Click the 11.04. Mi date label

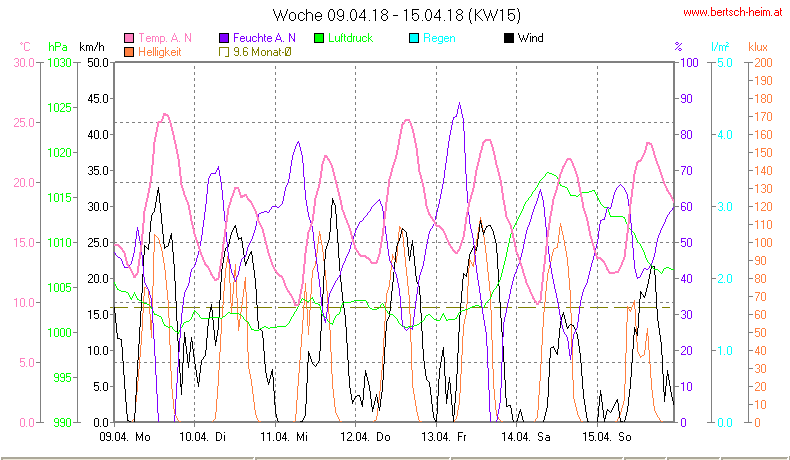(284, 437)
